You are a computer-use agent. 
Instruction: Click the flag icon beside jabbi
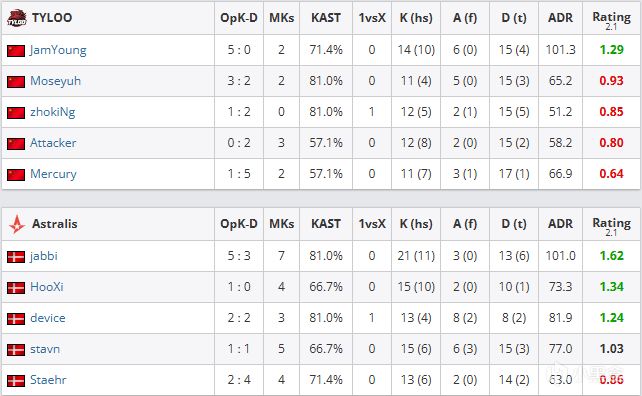pyautogui.click(x=16, y=257)
